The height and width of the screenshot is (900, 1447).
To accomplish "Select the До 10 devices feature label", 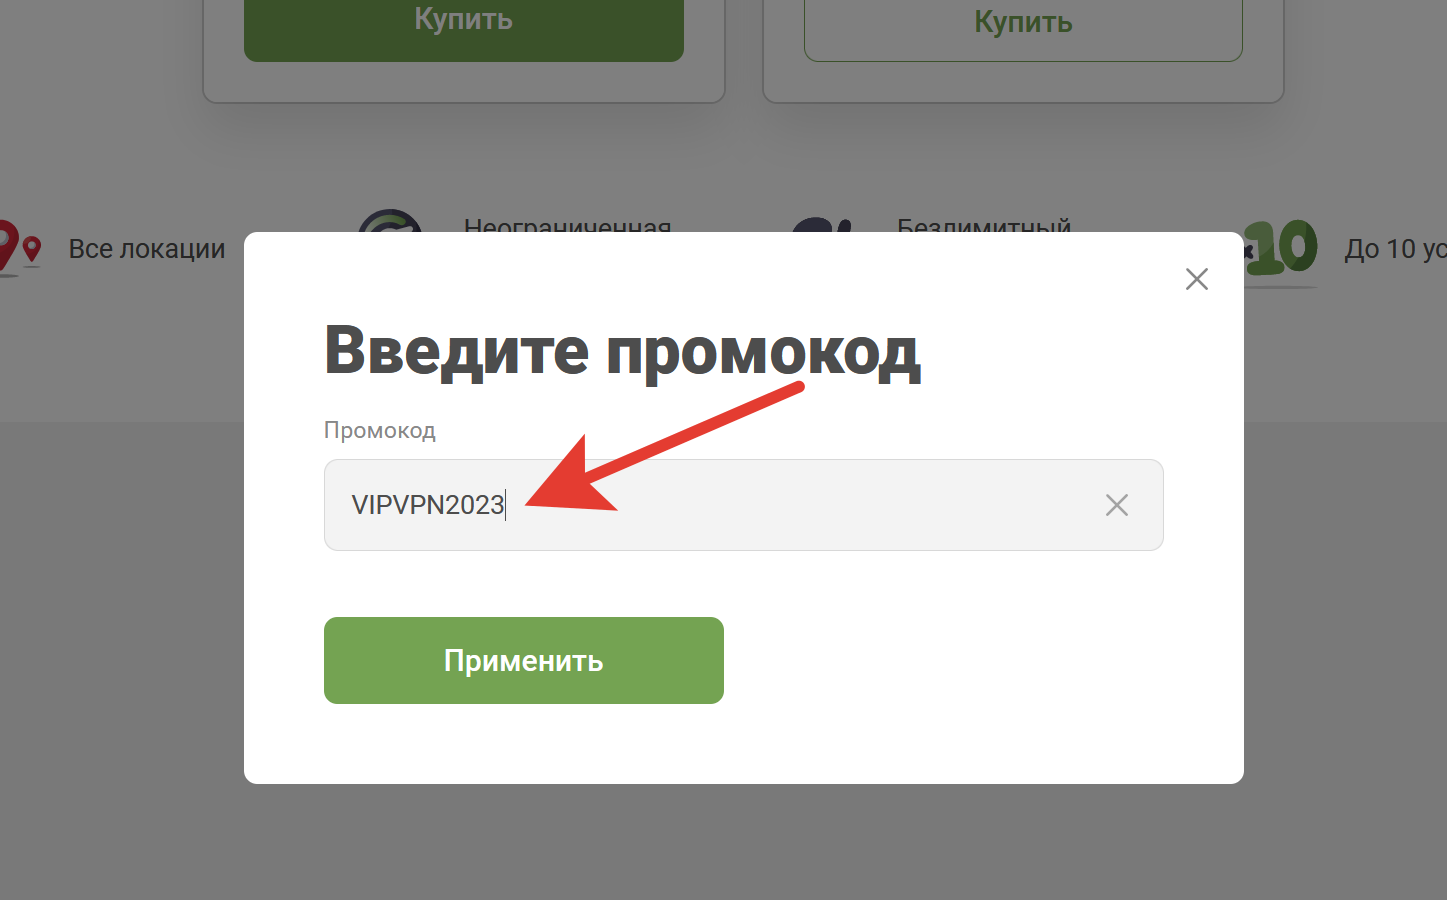I will click(1395, 249).
